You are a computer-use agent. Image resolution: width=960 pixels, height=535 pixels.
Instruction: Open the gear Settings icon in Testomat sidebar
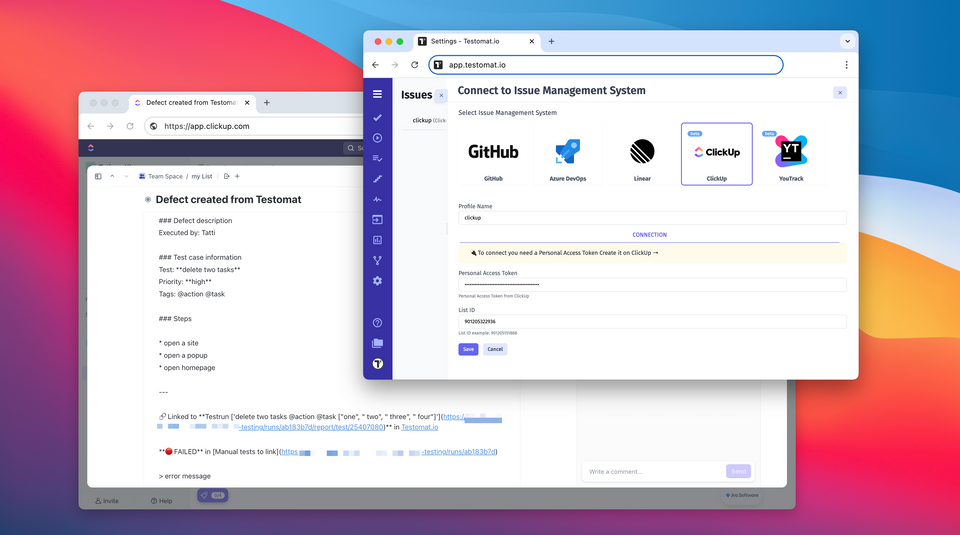click(x=377, y=280)
